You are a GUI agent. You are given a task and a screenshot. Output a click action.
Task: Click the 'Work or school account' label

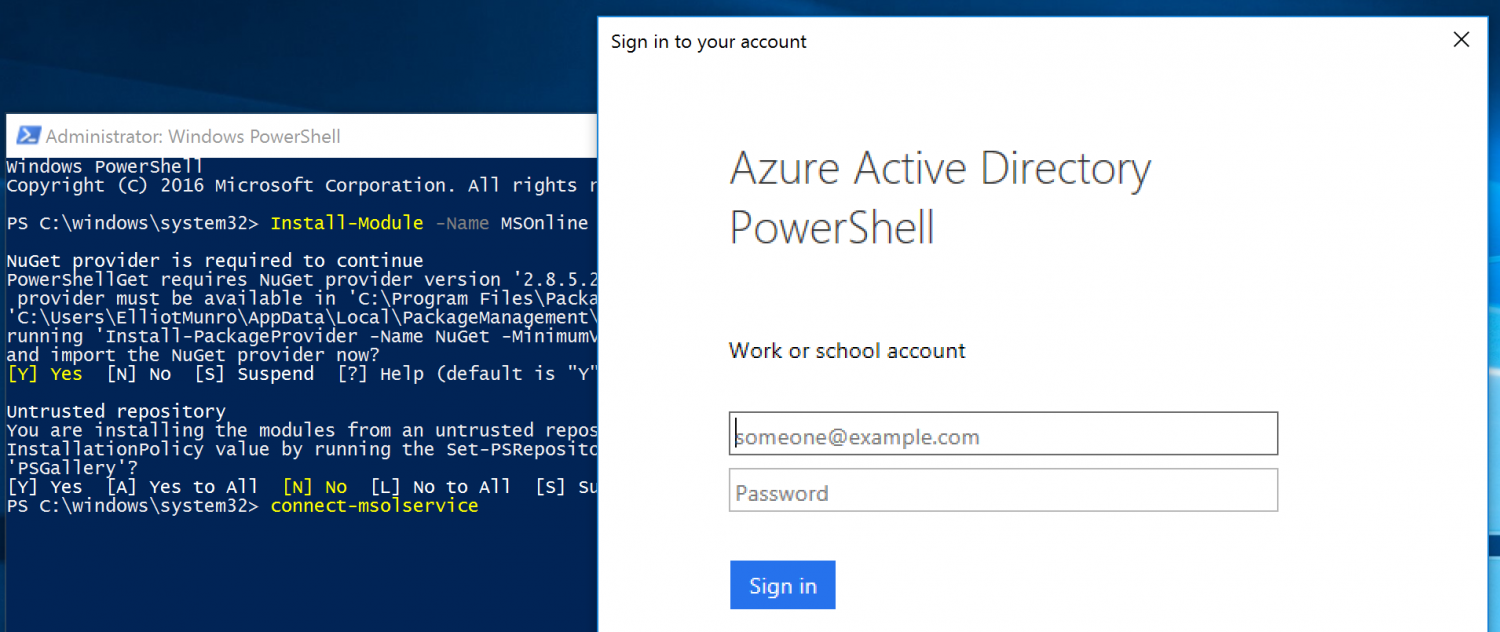847,351
